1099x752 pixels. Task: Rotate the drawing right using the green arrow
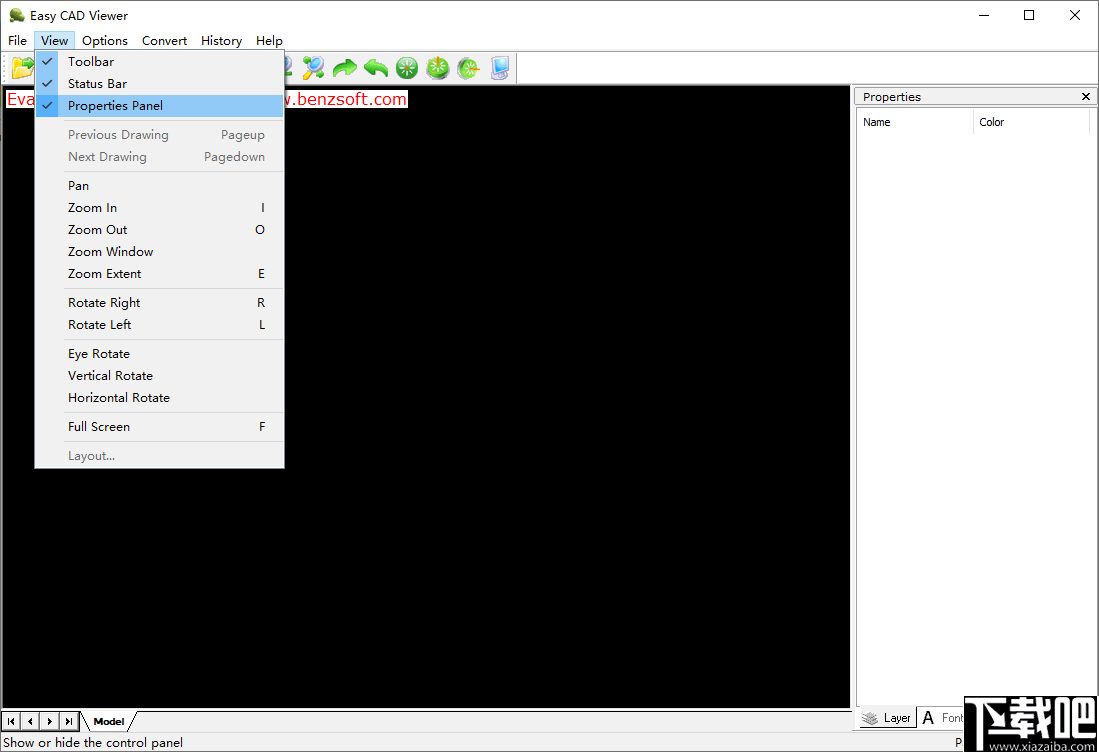click(345, 68)
